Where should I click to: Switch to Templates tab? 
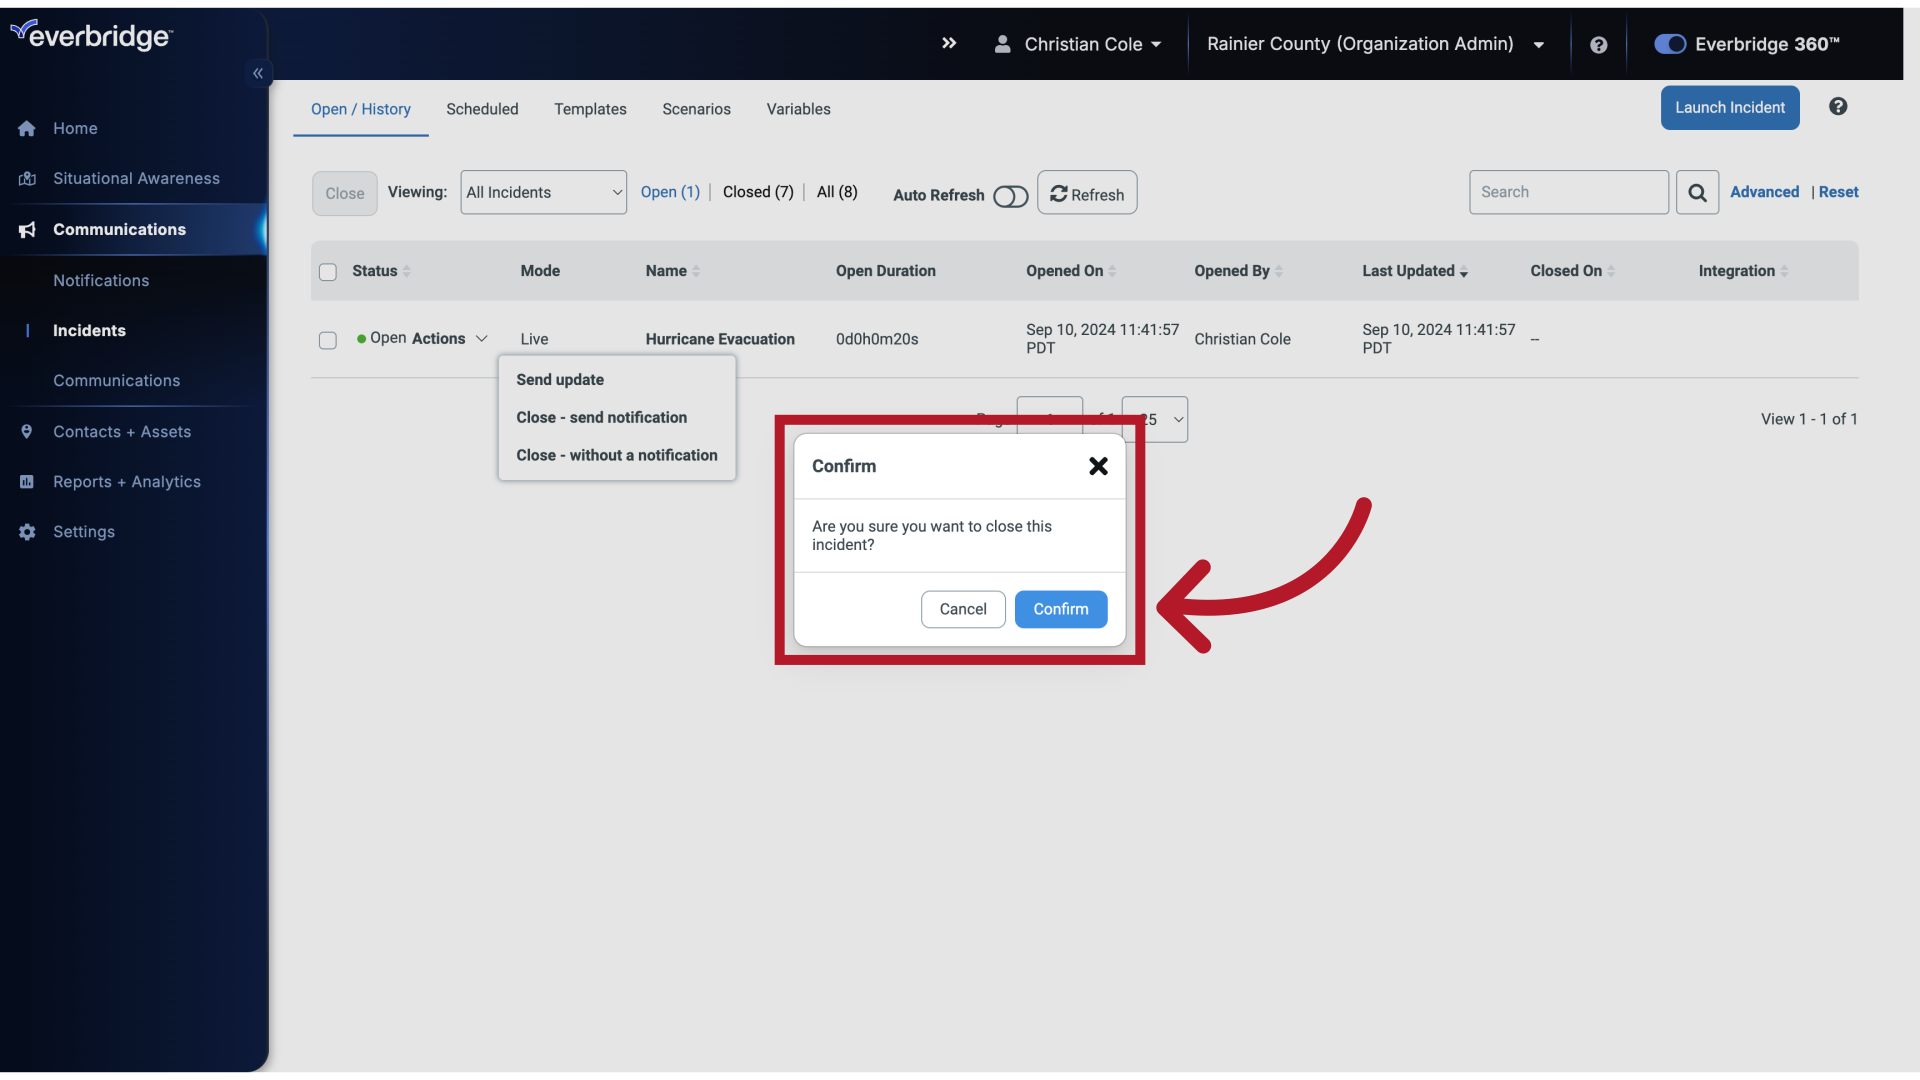(x=590, y=109)
